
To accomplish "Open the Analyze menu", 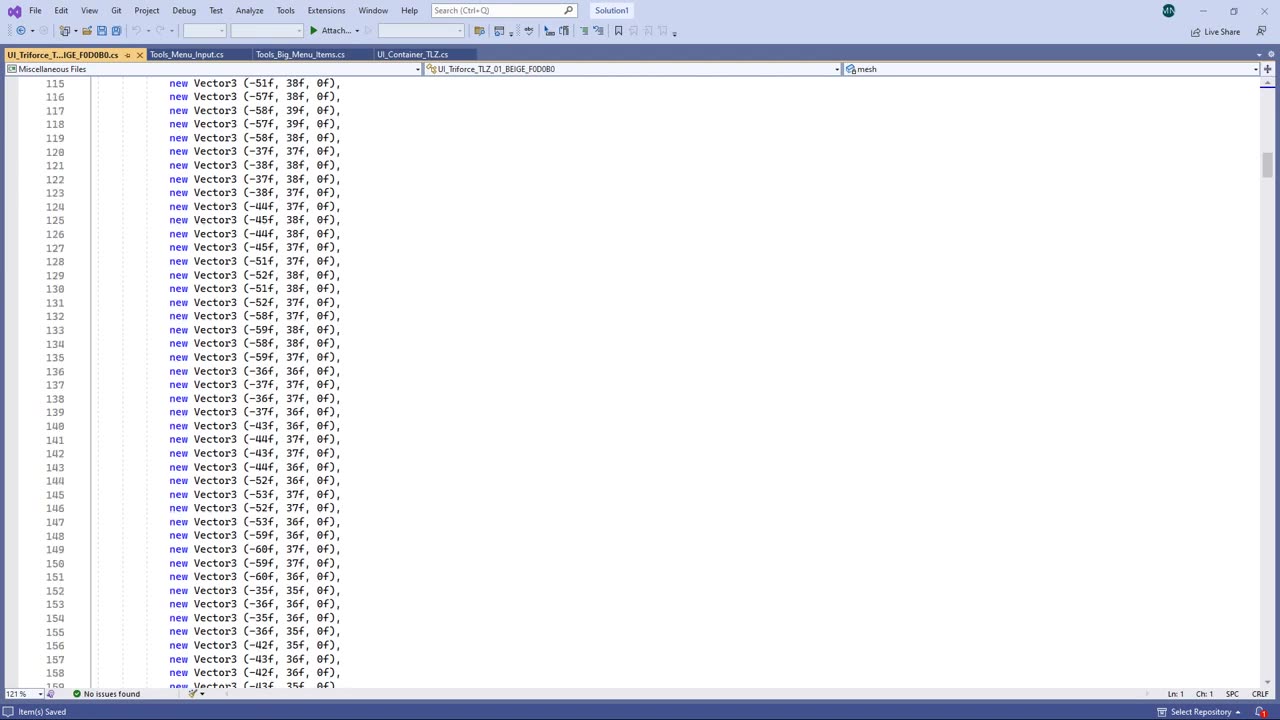I will tap(250, 11).
